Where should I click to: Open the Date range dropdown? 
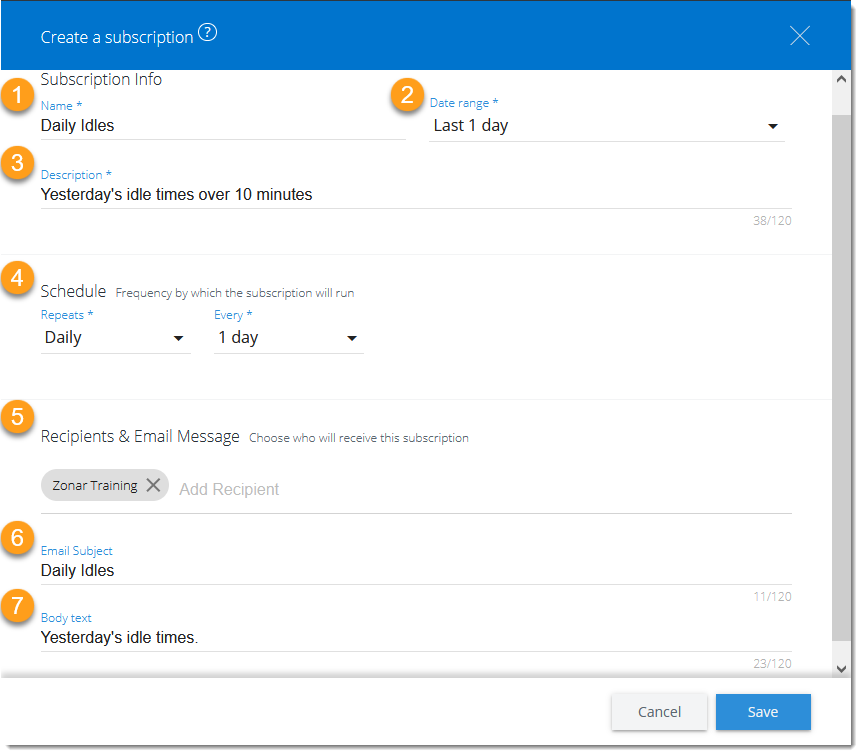click(x=606, y=126)
